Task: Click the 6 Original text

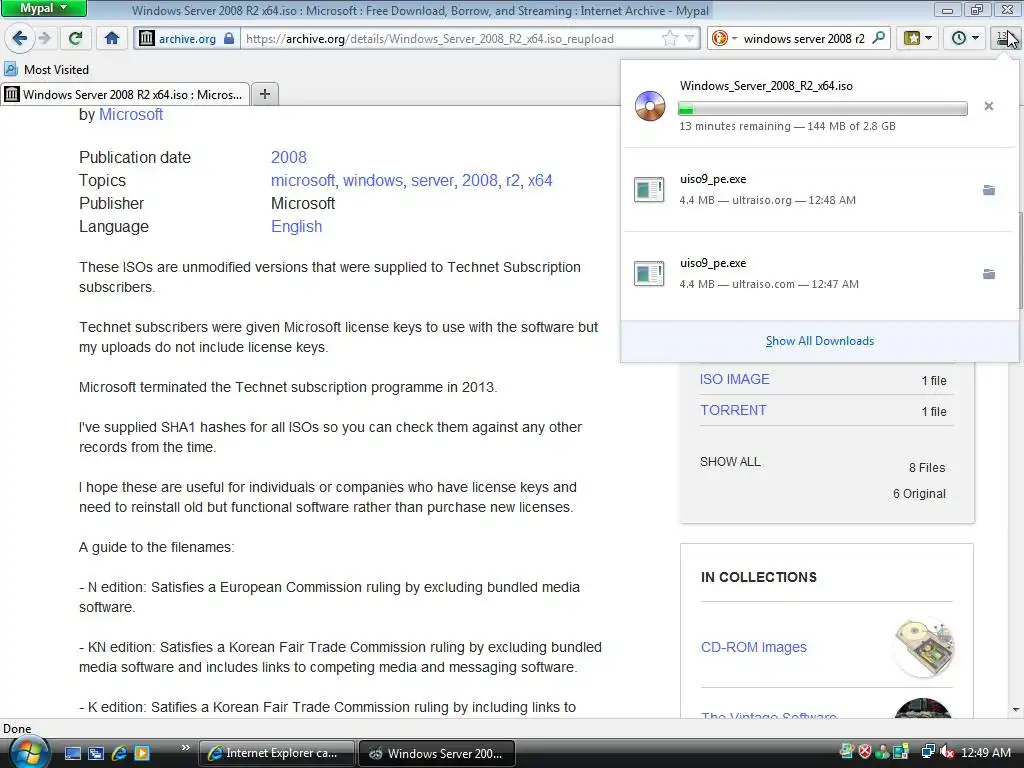Action: point(919,494)
